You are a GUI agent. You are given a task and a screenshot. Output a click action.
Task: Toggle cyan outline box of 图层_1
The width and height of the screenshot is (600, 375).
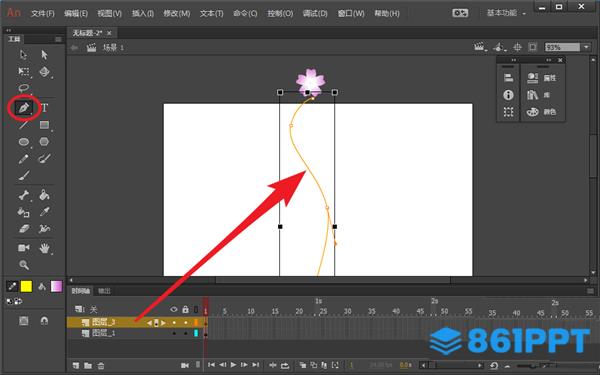tap(196, 333)
